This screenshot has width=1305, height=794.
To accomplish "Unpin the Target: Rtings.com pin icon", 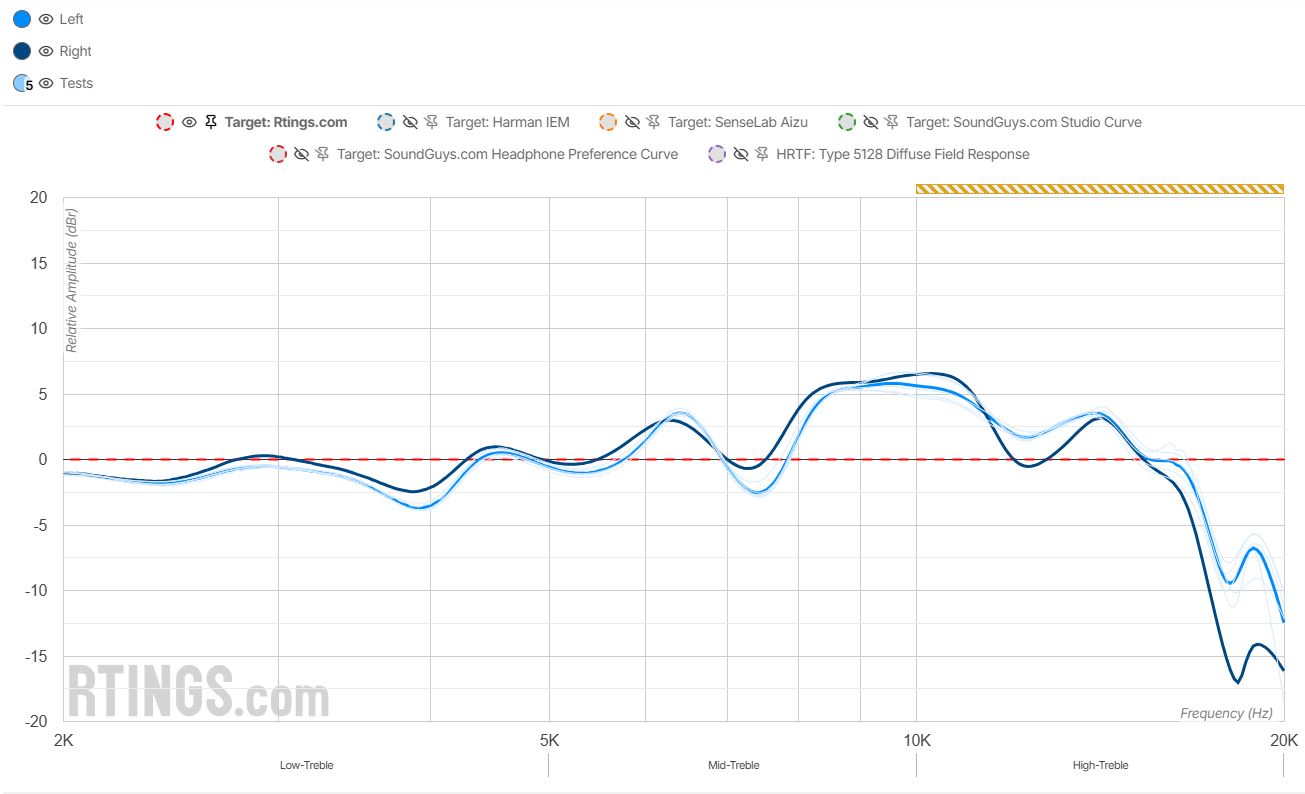I will [x=210, y=122].
